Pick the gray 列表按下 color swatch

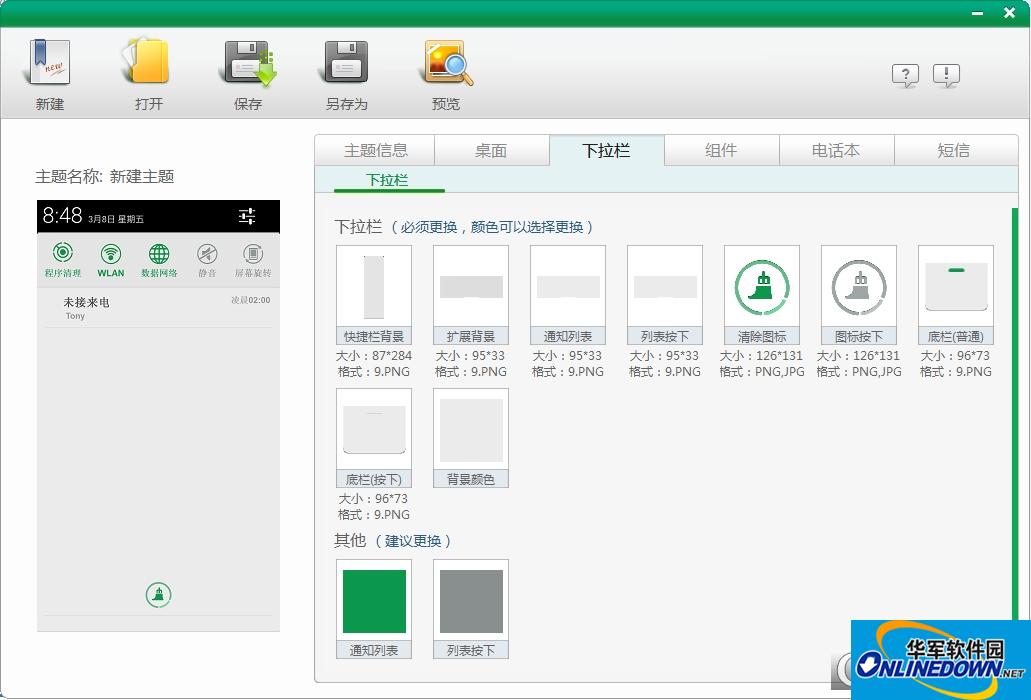[x=471, y=609]
